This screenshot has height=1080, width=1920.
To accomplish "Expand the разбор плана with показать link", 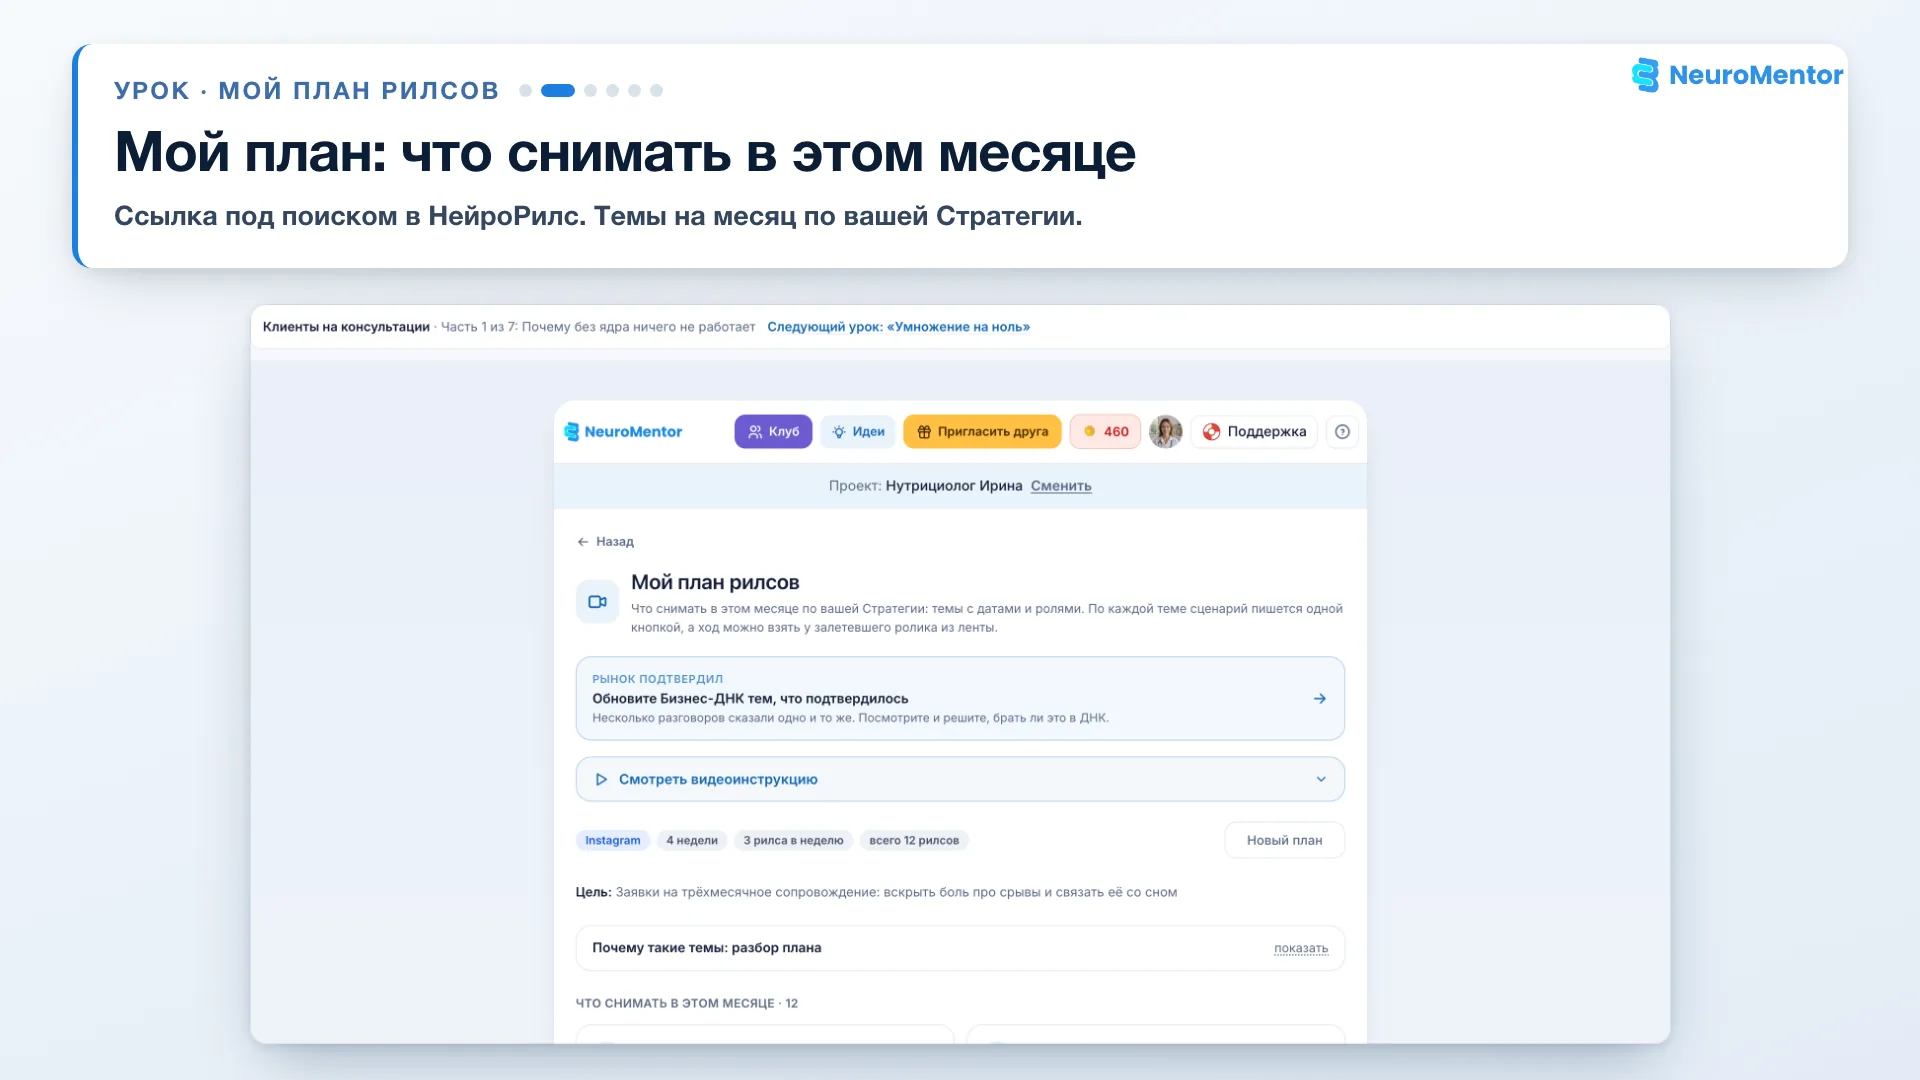I will point(1300,949).
